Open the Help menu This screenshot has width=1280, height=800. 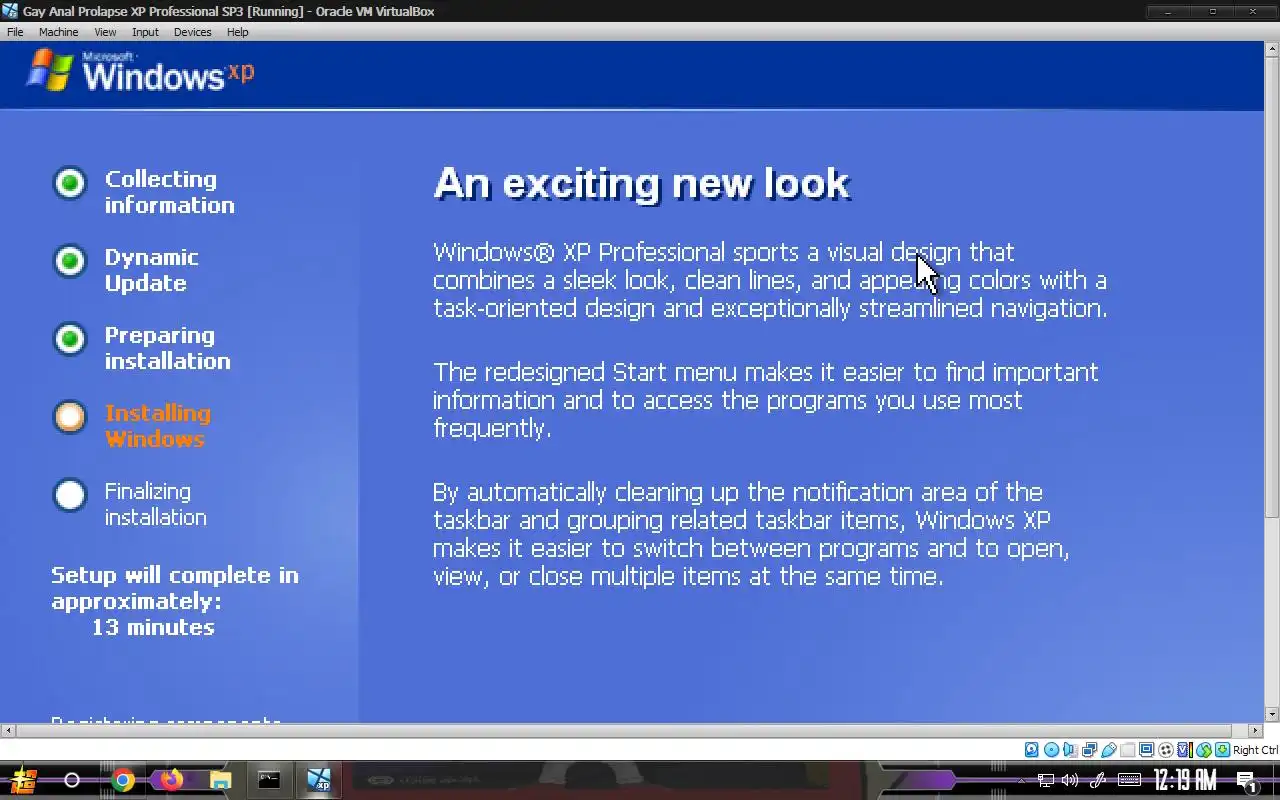[237, 32]
